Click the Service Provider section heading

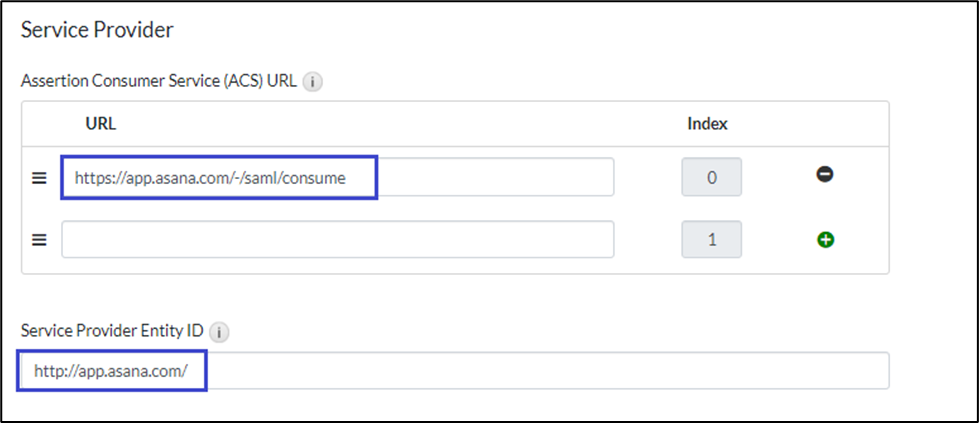[97, 30]
